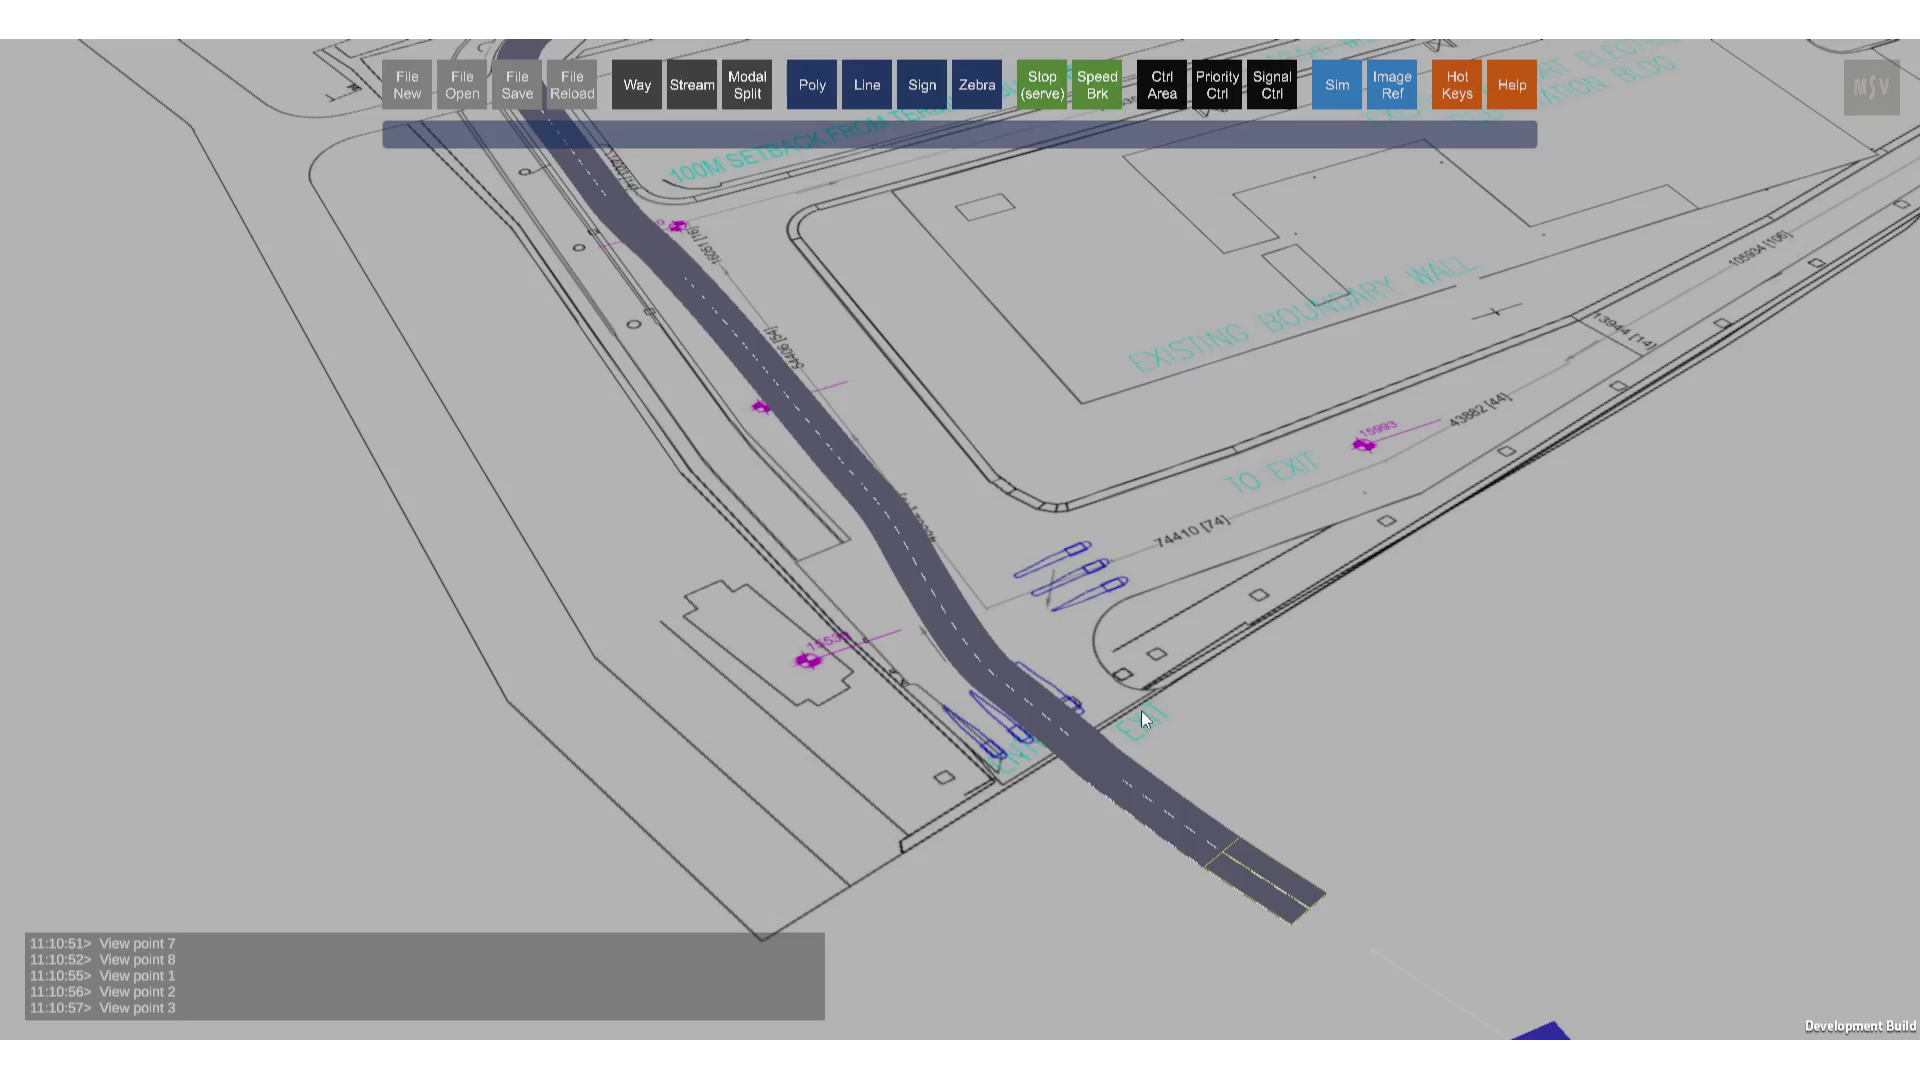Select the Speed Brk tool
The image size is (1920, 1080).
pyautogui.click(x=1097, y=85)
